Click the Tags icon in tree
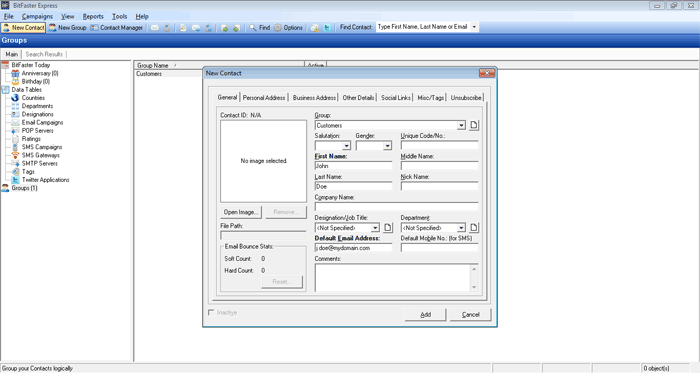The image size is (700, 373). [x=15, y=171]
